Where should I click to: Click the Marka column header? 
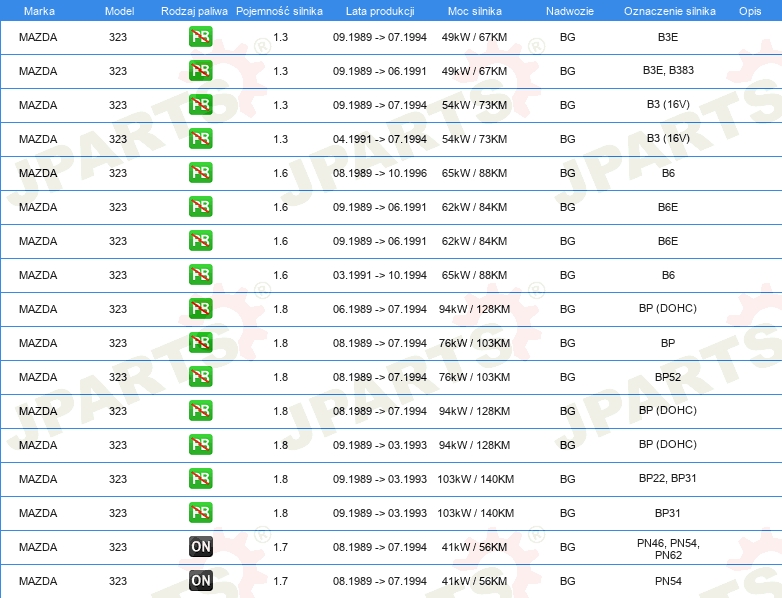[39, 11]
